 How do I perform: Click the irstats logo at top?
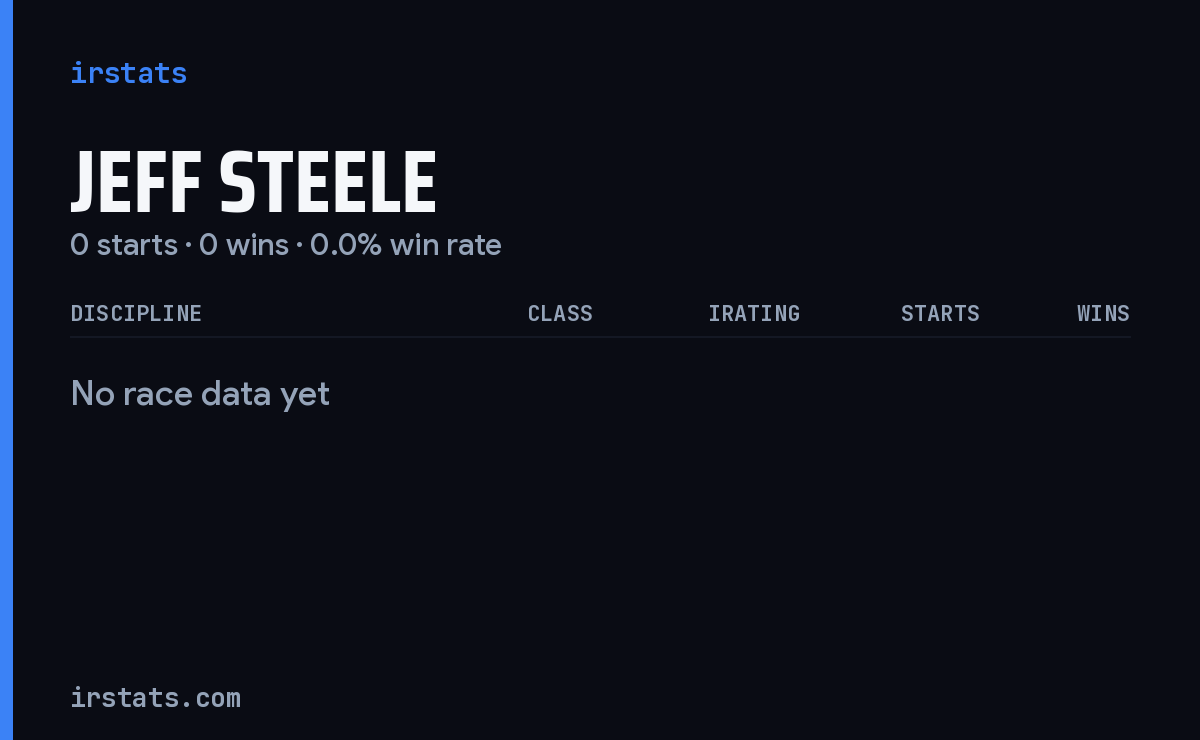coord(129,73)
